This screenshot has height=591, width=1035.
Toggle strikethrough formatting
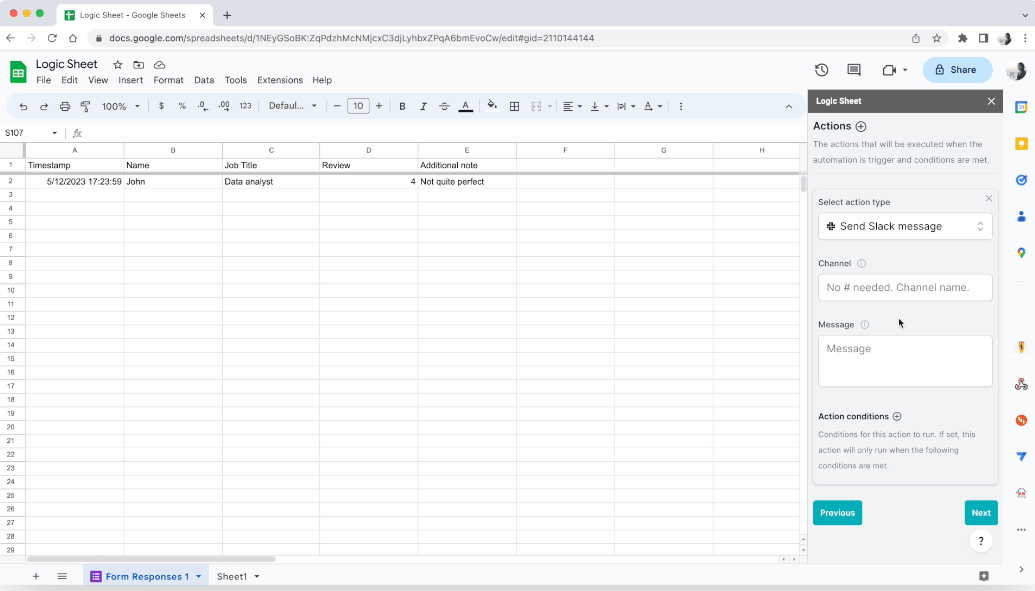point(444,105)
